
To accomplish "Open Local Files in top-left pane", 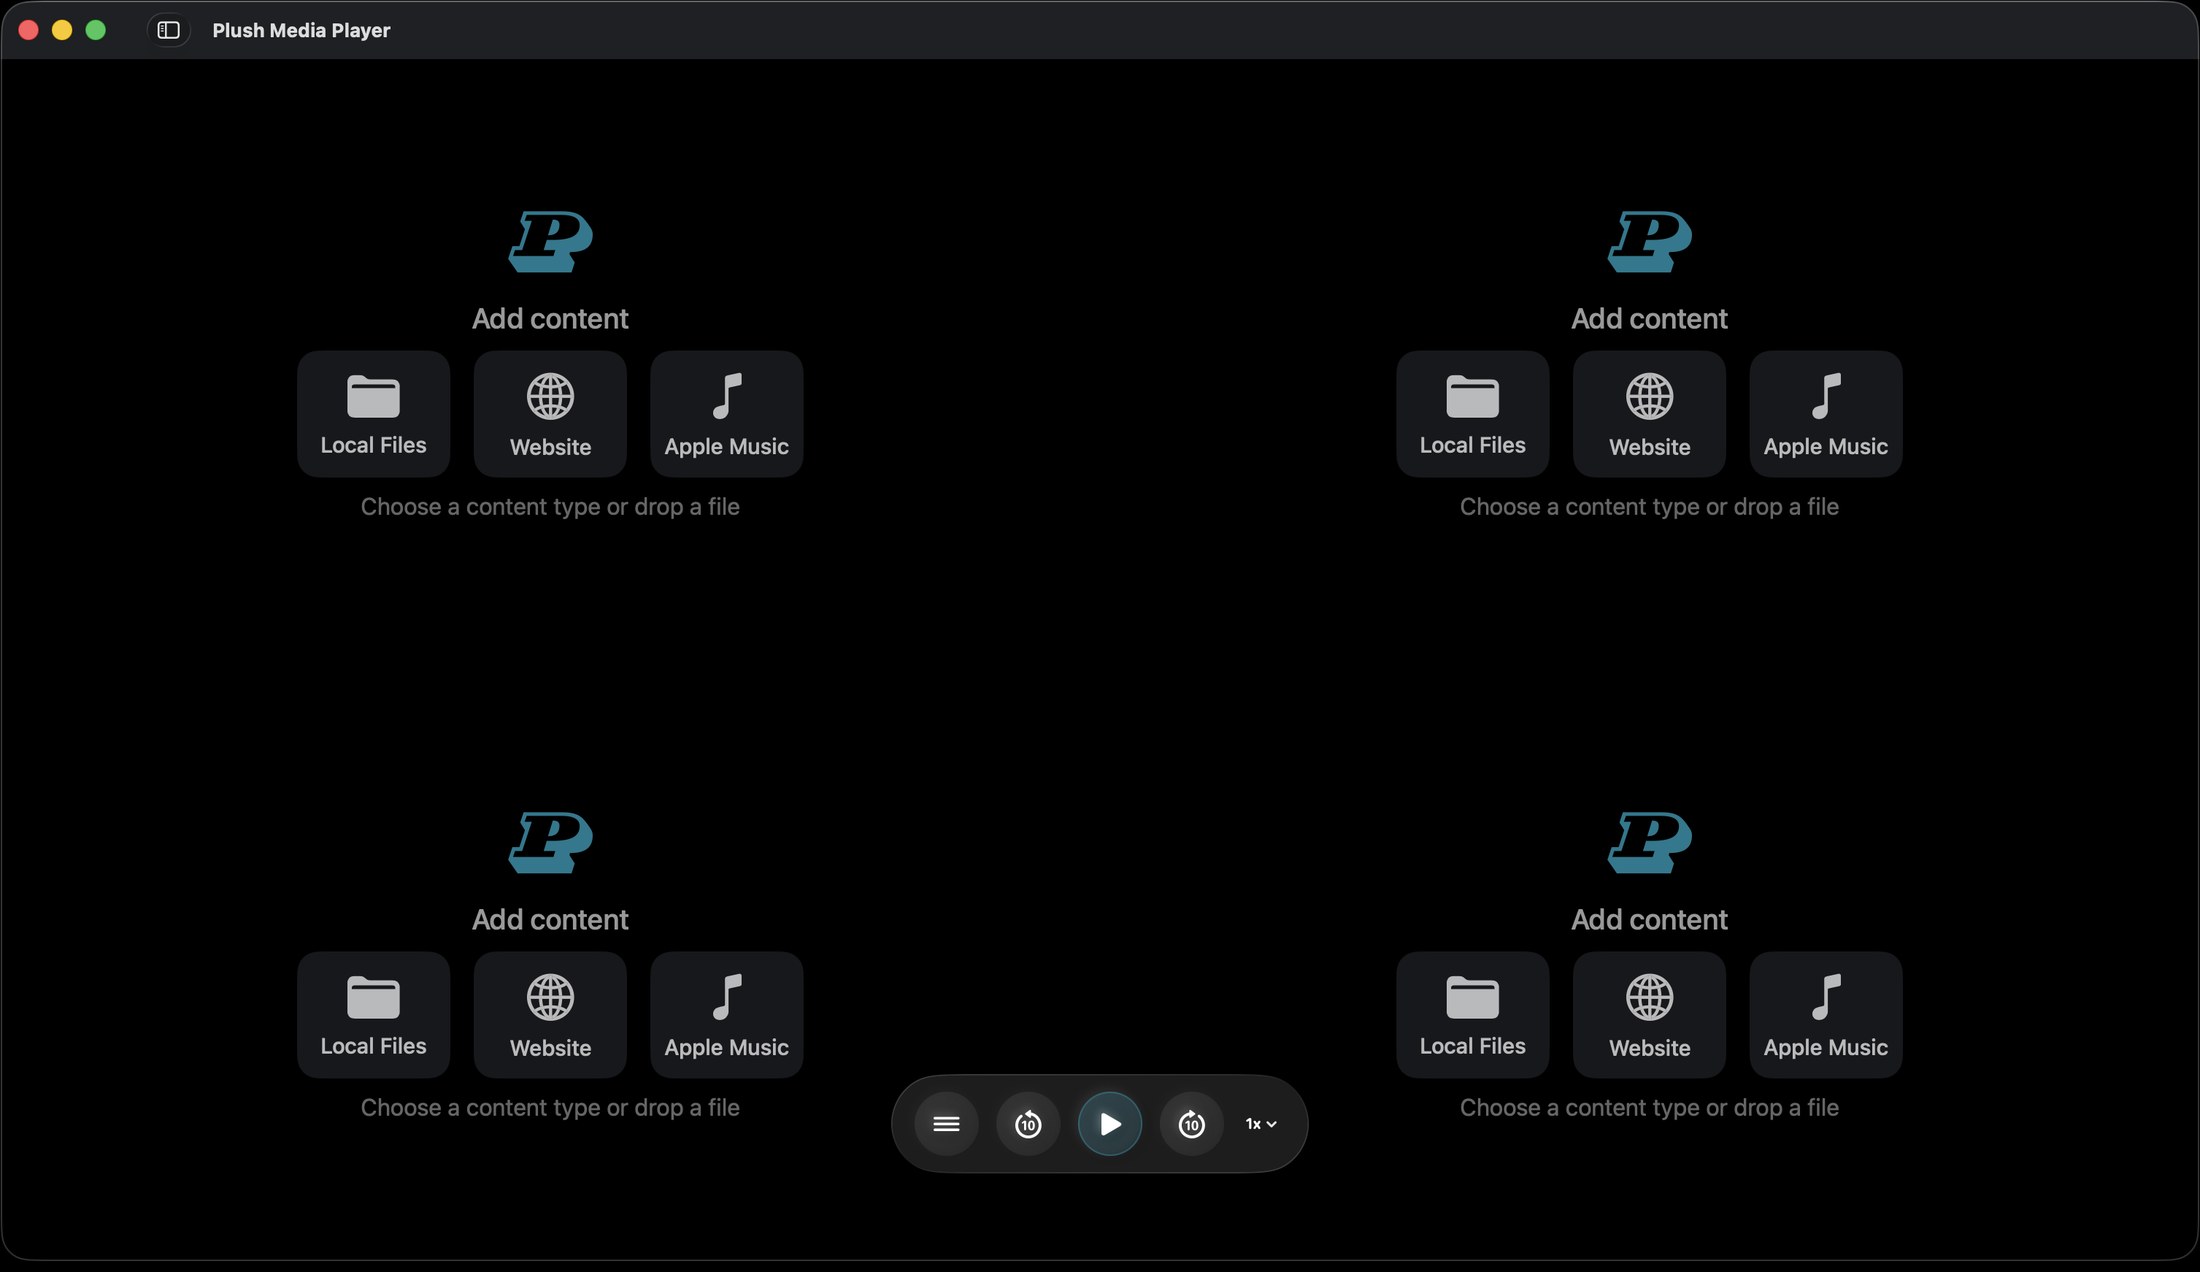I will 373,413.
